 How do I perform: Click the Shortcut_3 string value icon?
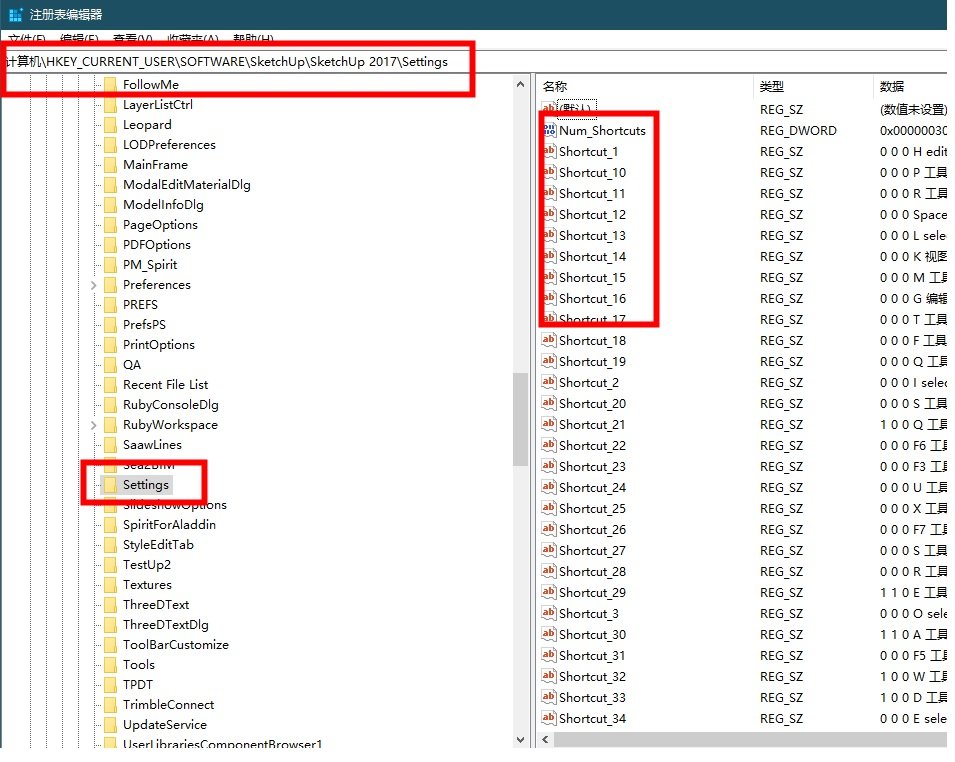[549, 613]
